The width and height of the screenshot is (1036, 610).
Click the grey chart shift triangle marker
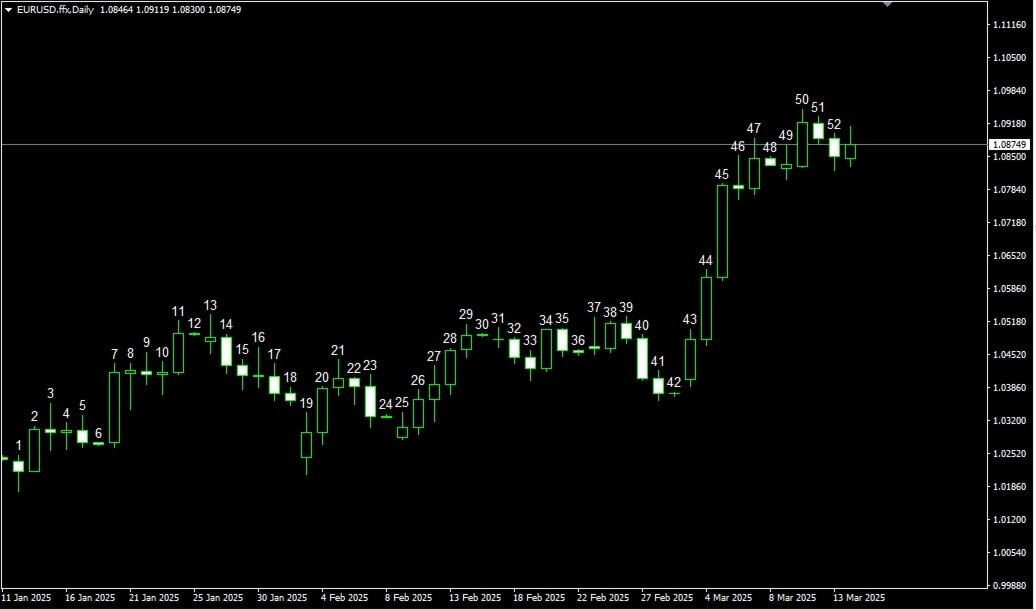pos(889,4)
